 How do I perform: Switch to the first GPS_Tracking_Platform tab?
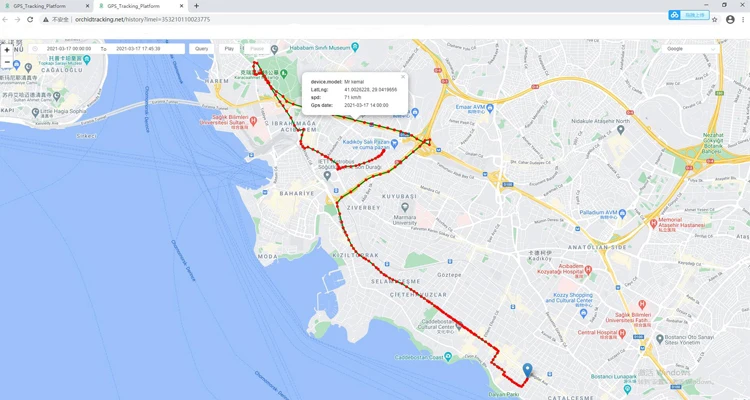click(46, 6)
